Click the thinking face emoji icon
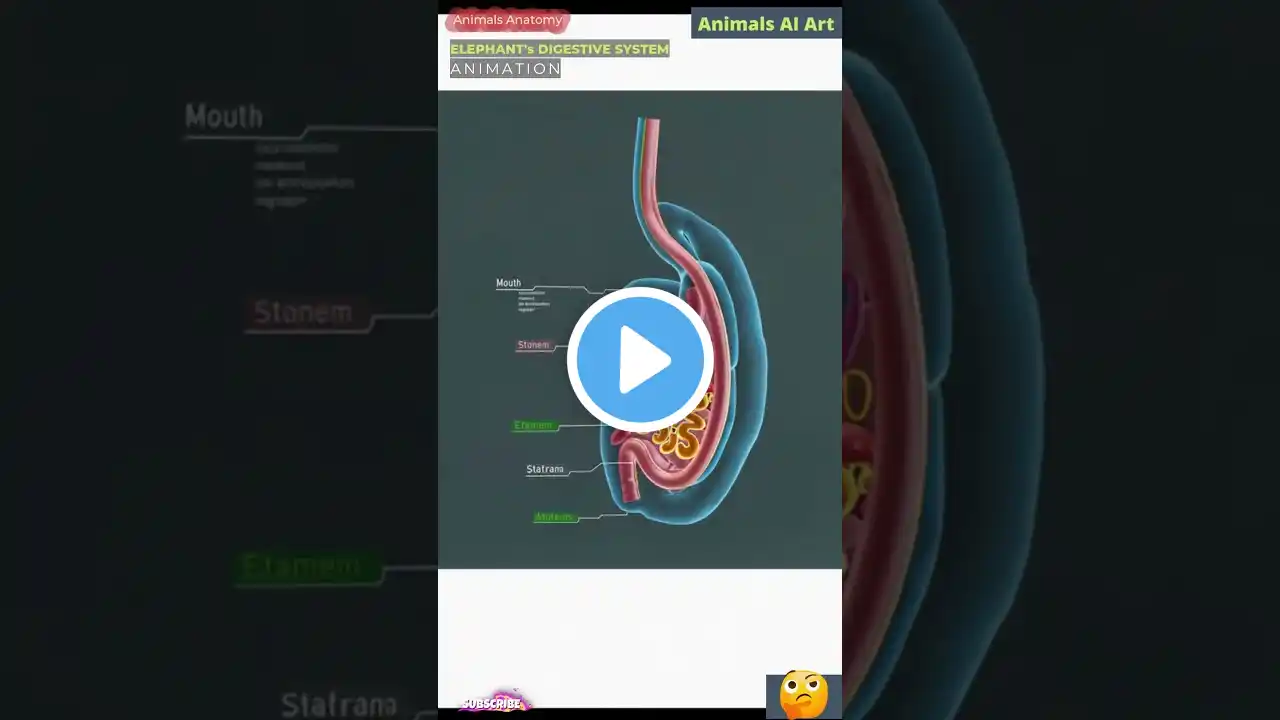The image size is (1280, 720). 804,695
